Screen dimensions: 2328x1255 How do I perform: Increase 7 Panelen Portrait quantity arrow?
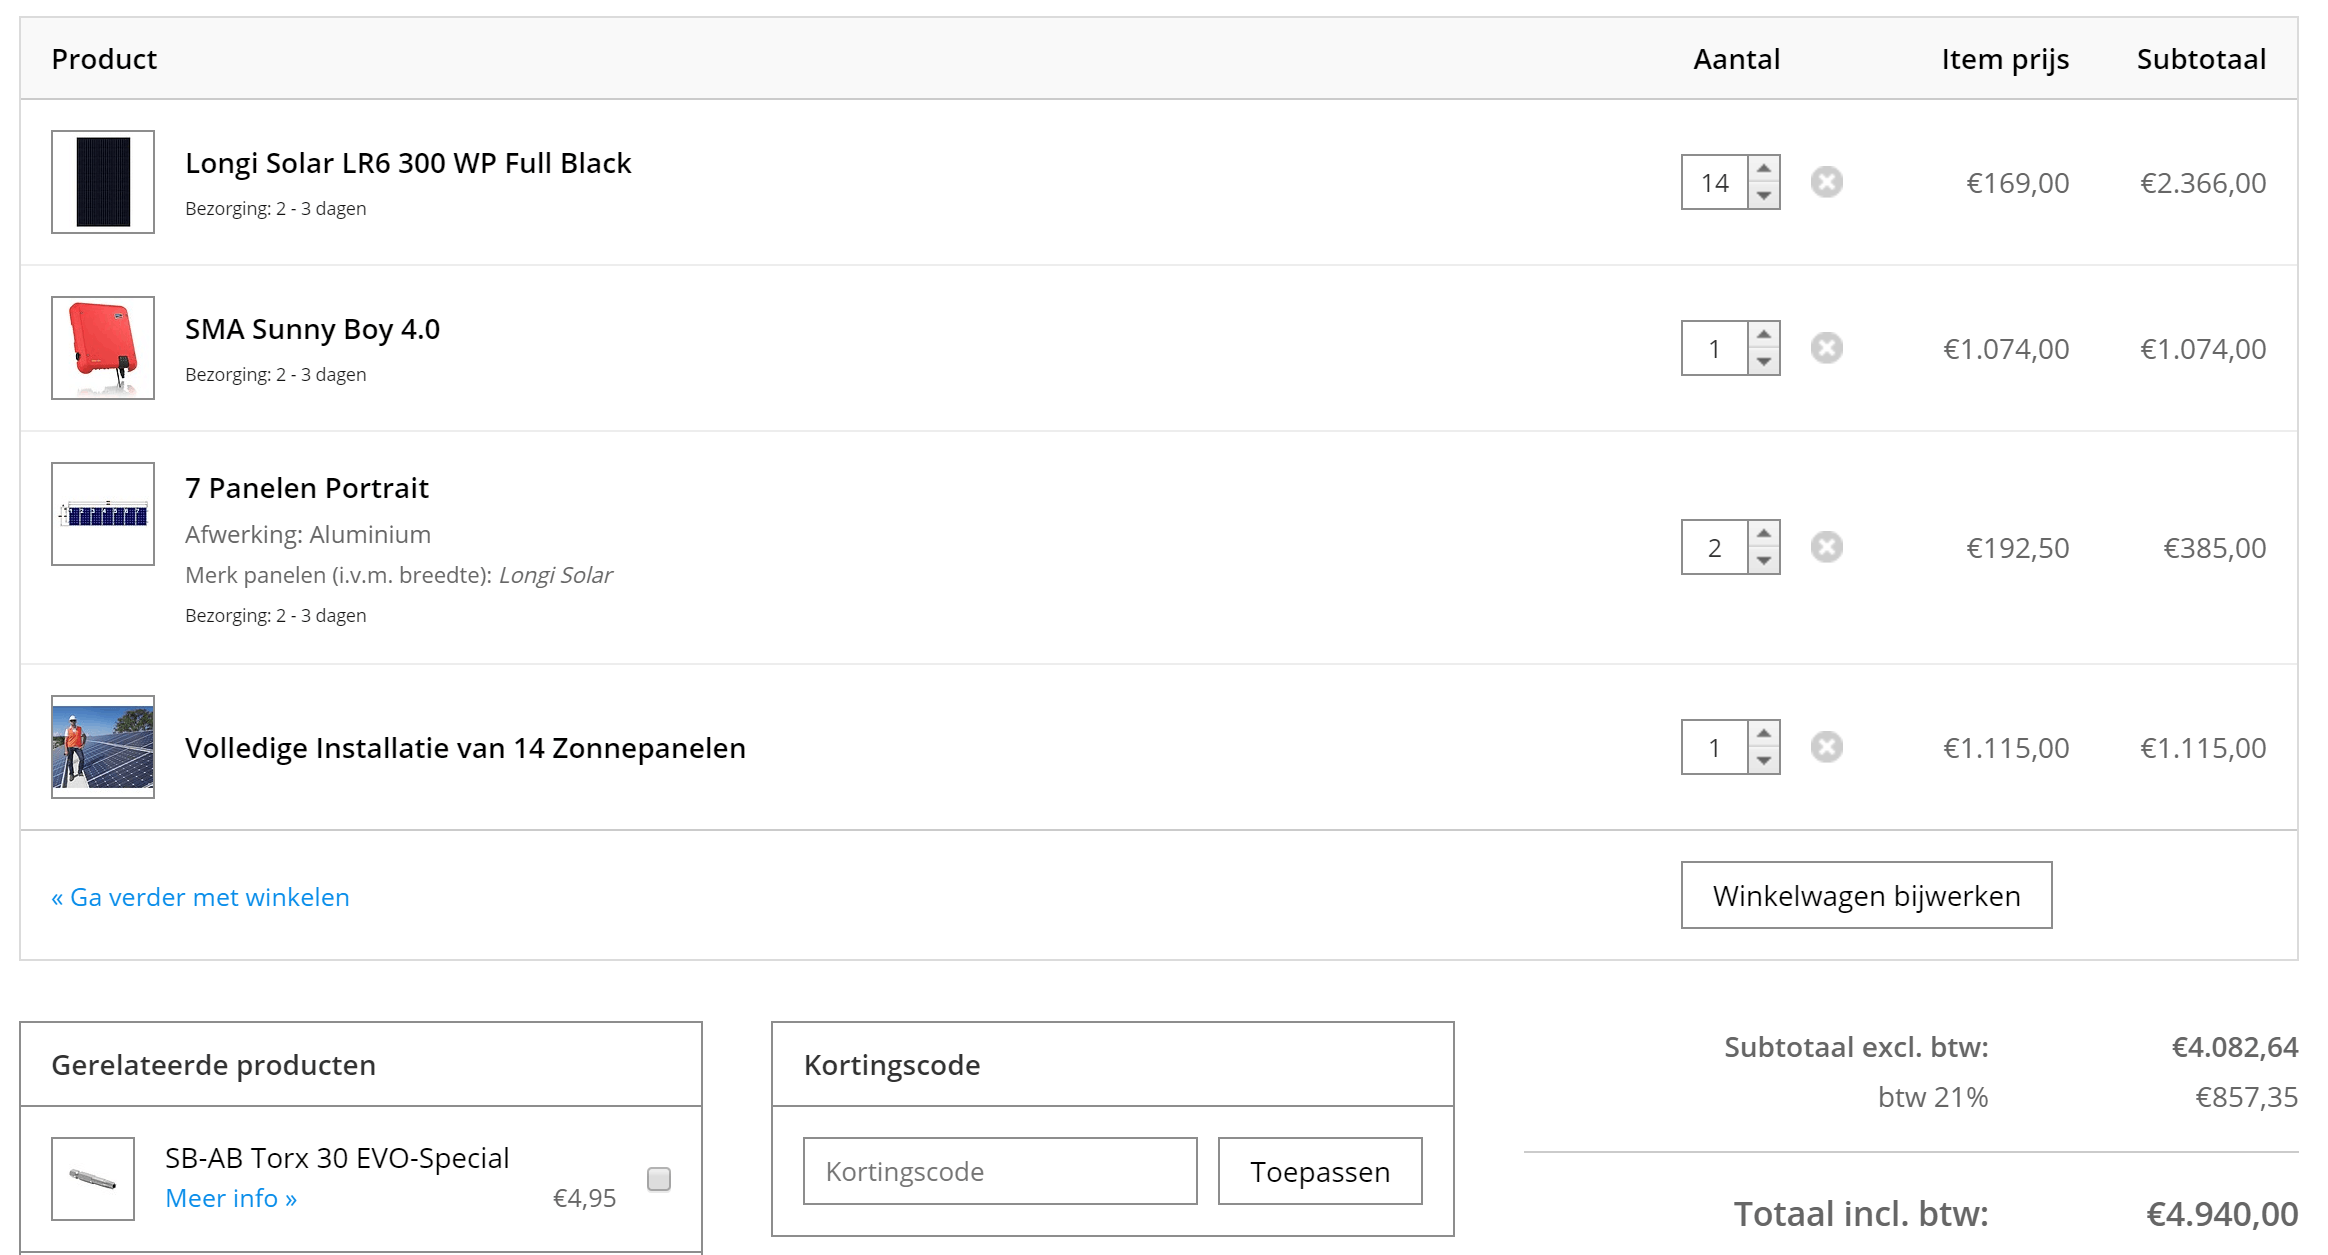pos(1764,534)
